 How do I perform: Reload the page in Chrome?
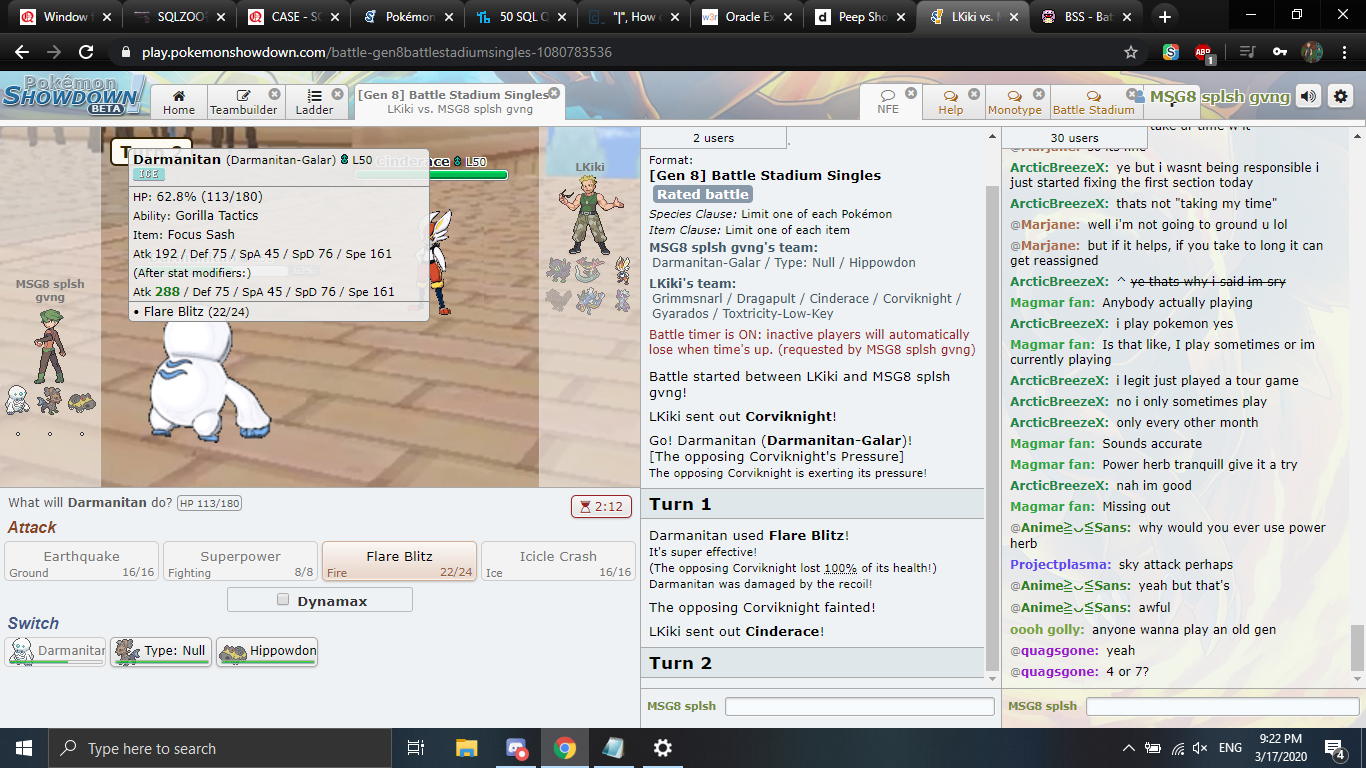(86, 52)
